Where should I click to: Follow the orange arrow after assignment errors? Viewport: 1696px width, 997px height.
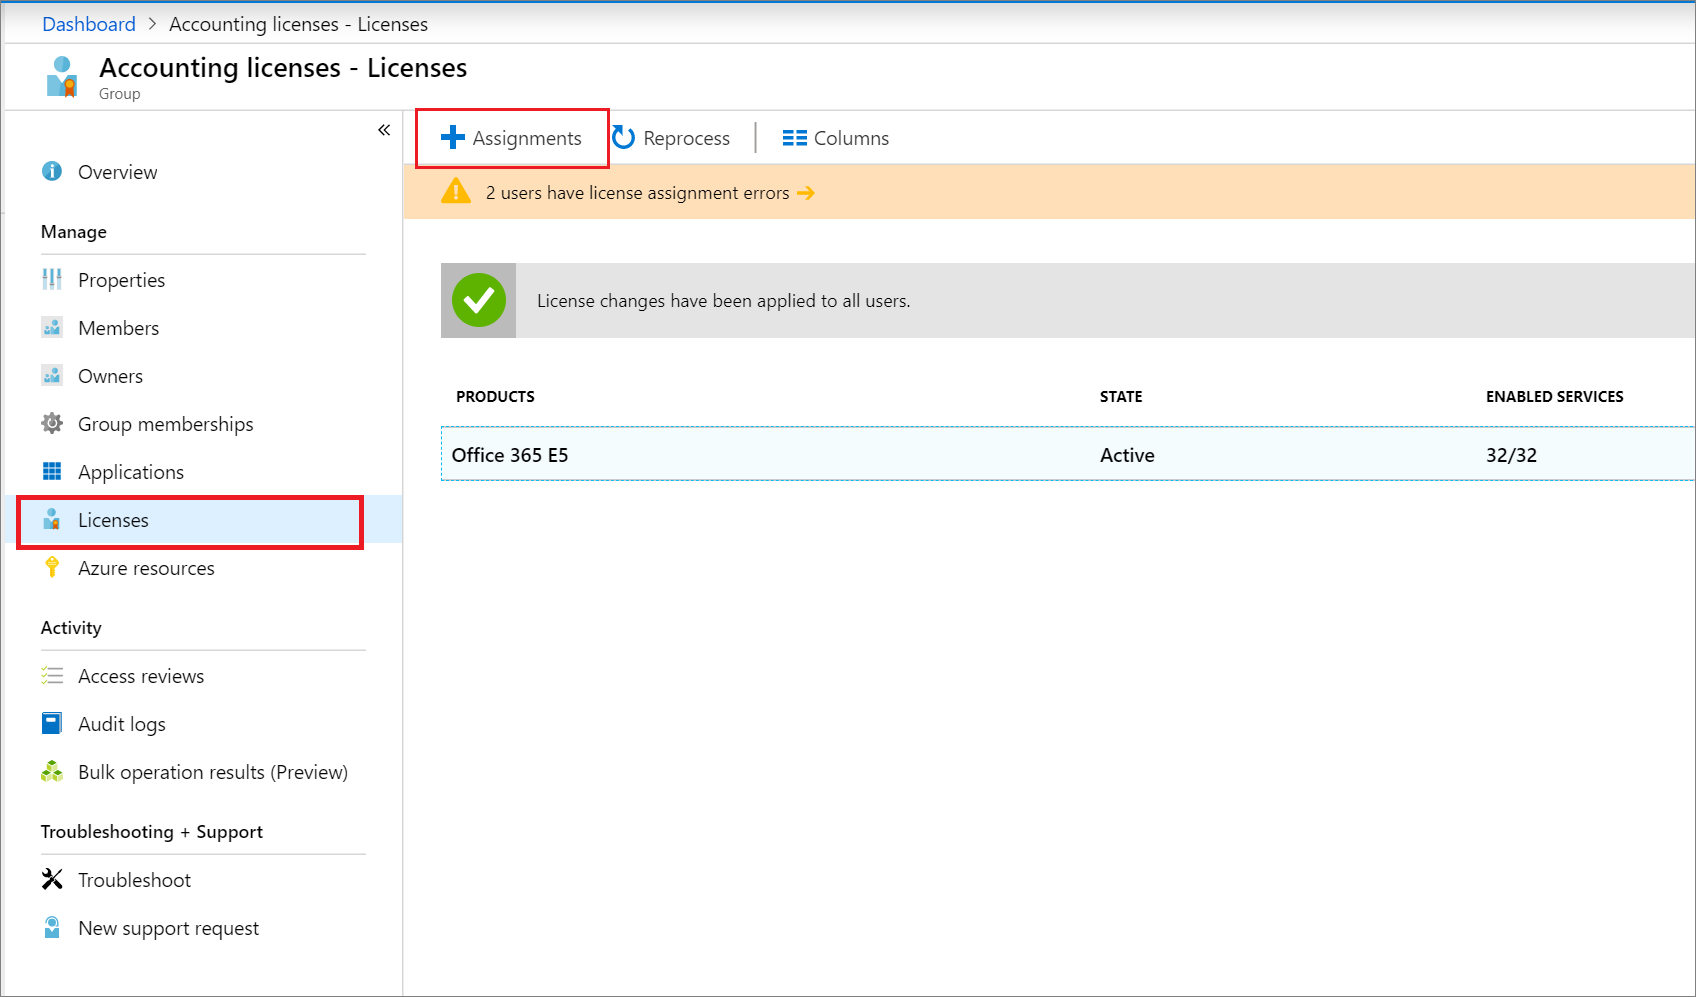tap(806, 193)
